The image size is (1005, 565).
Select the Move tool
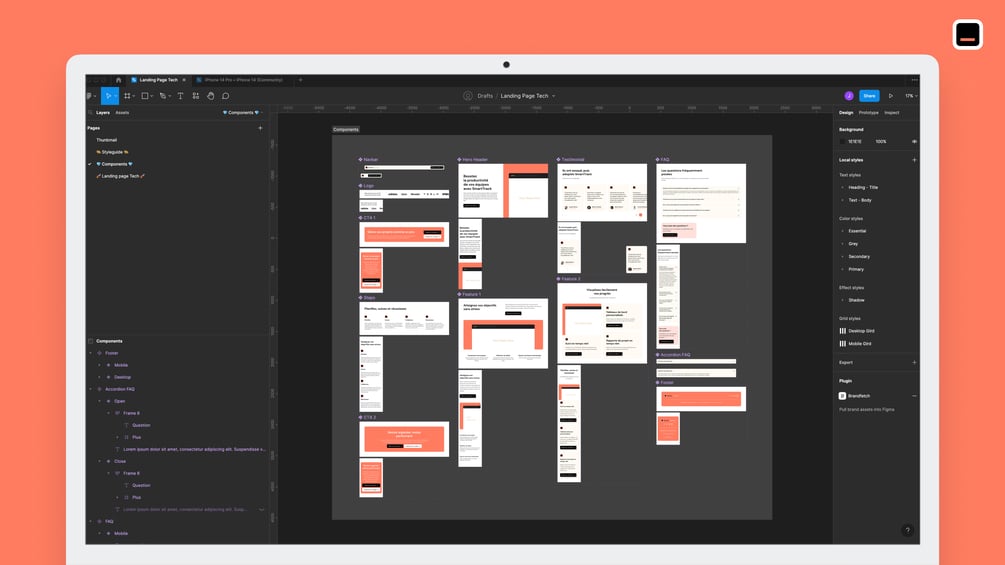tap(108, 96)
